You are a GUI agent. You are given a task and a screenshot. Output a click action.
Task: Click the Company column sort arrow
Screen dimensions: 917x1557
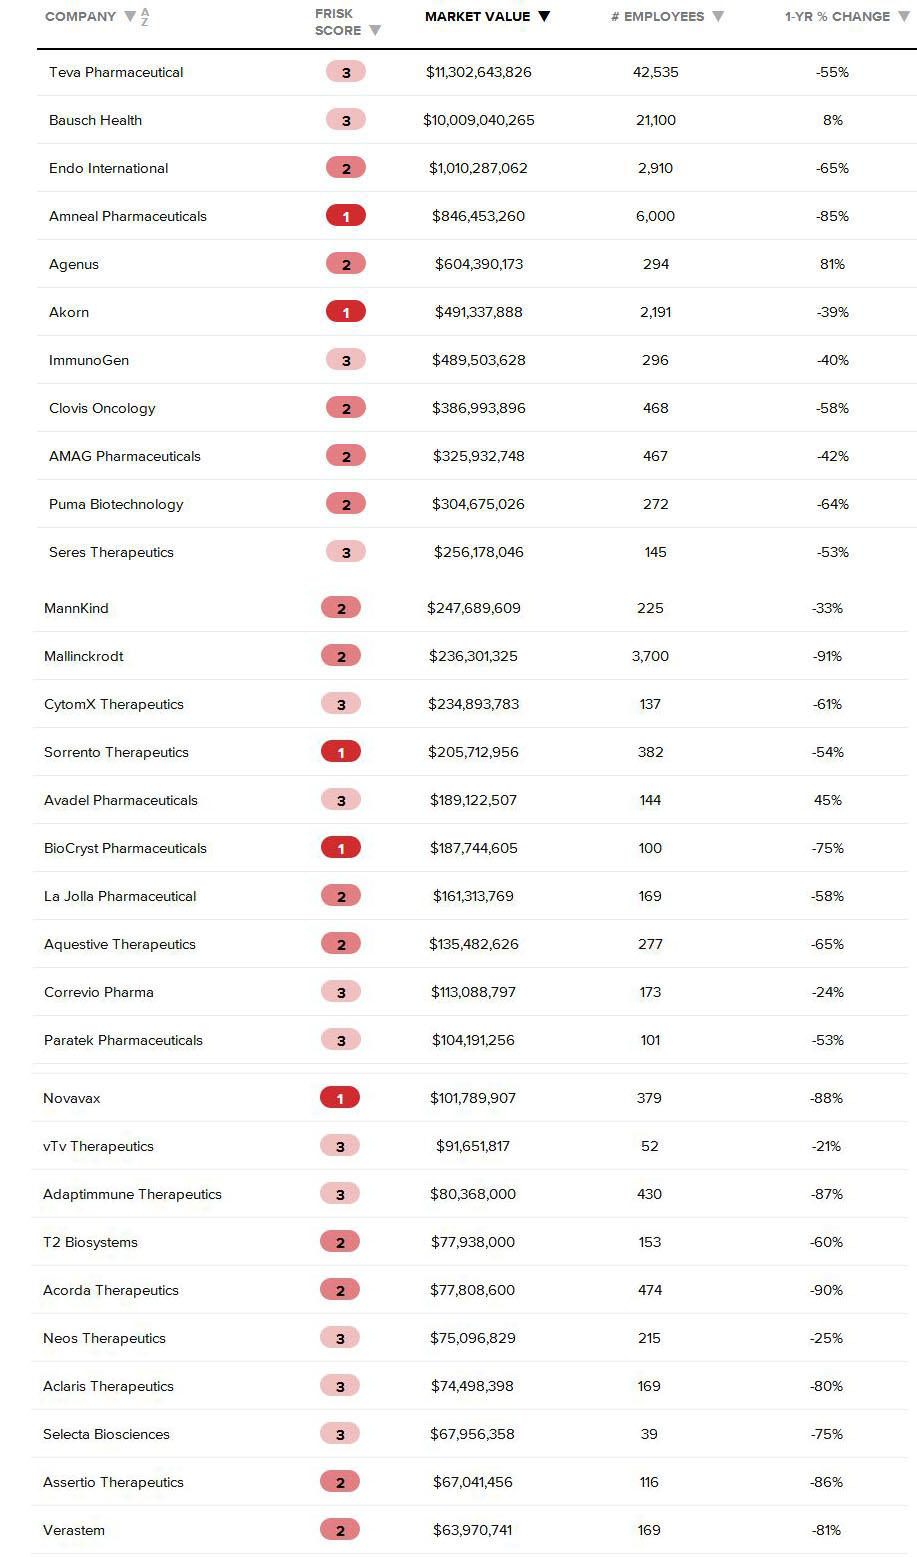(129, 17)
